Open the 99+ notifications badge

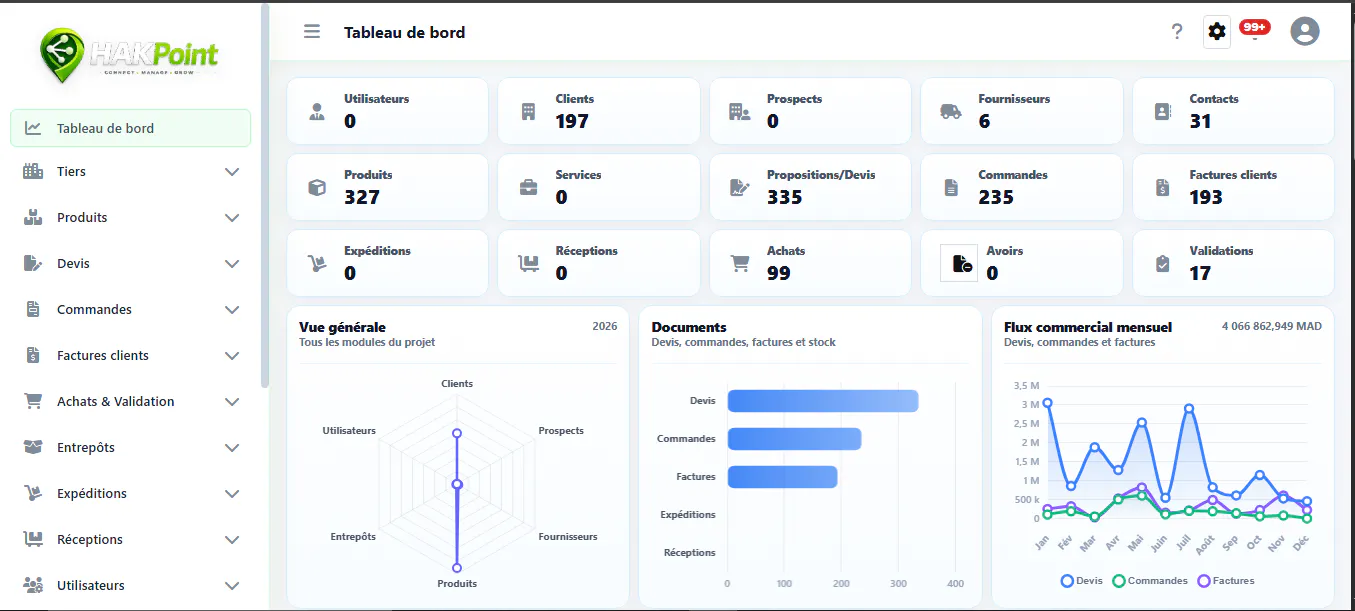click(1254, 28)
